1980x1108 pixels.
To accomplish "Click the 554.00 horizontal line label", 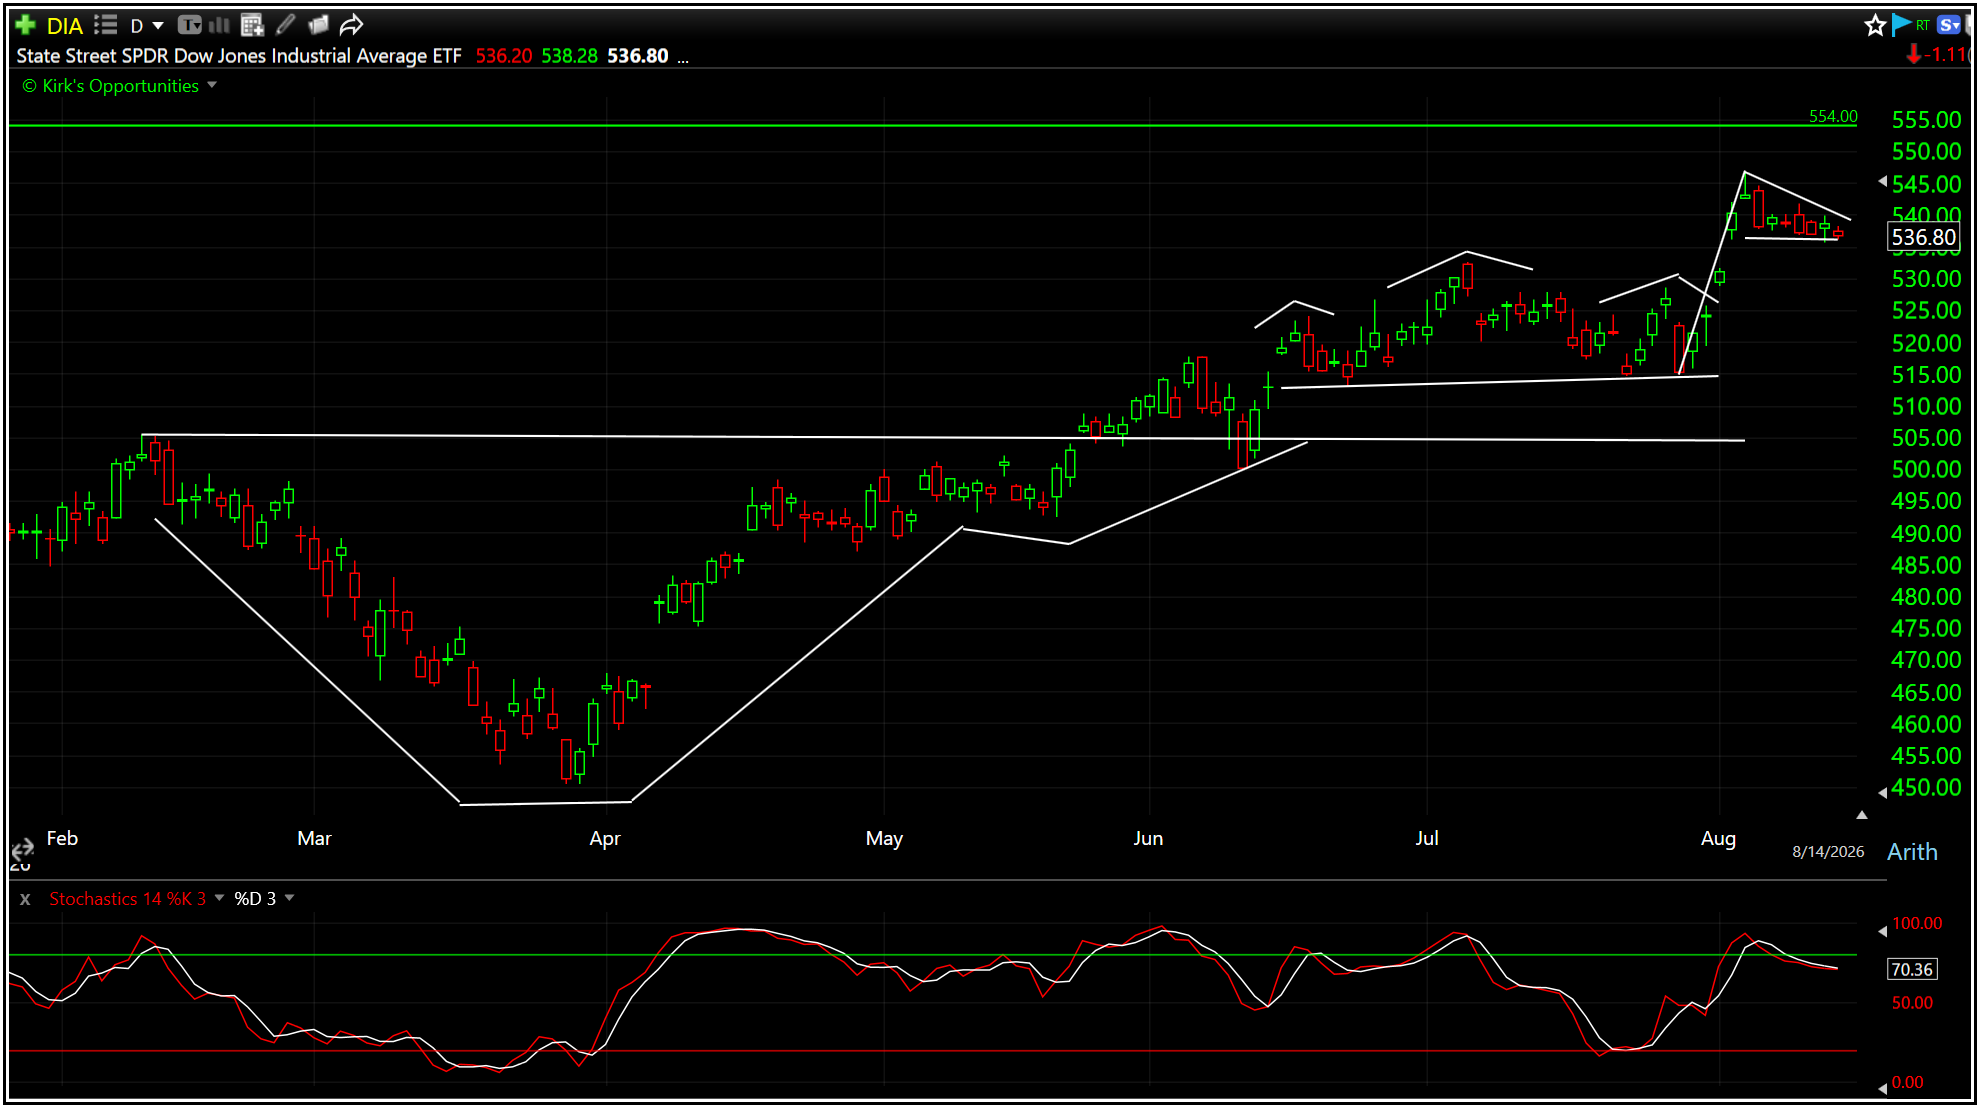I will click(x=1833, y=116).
